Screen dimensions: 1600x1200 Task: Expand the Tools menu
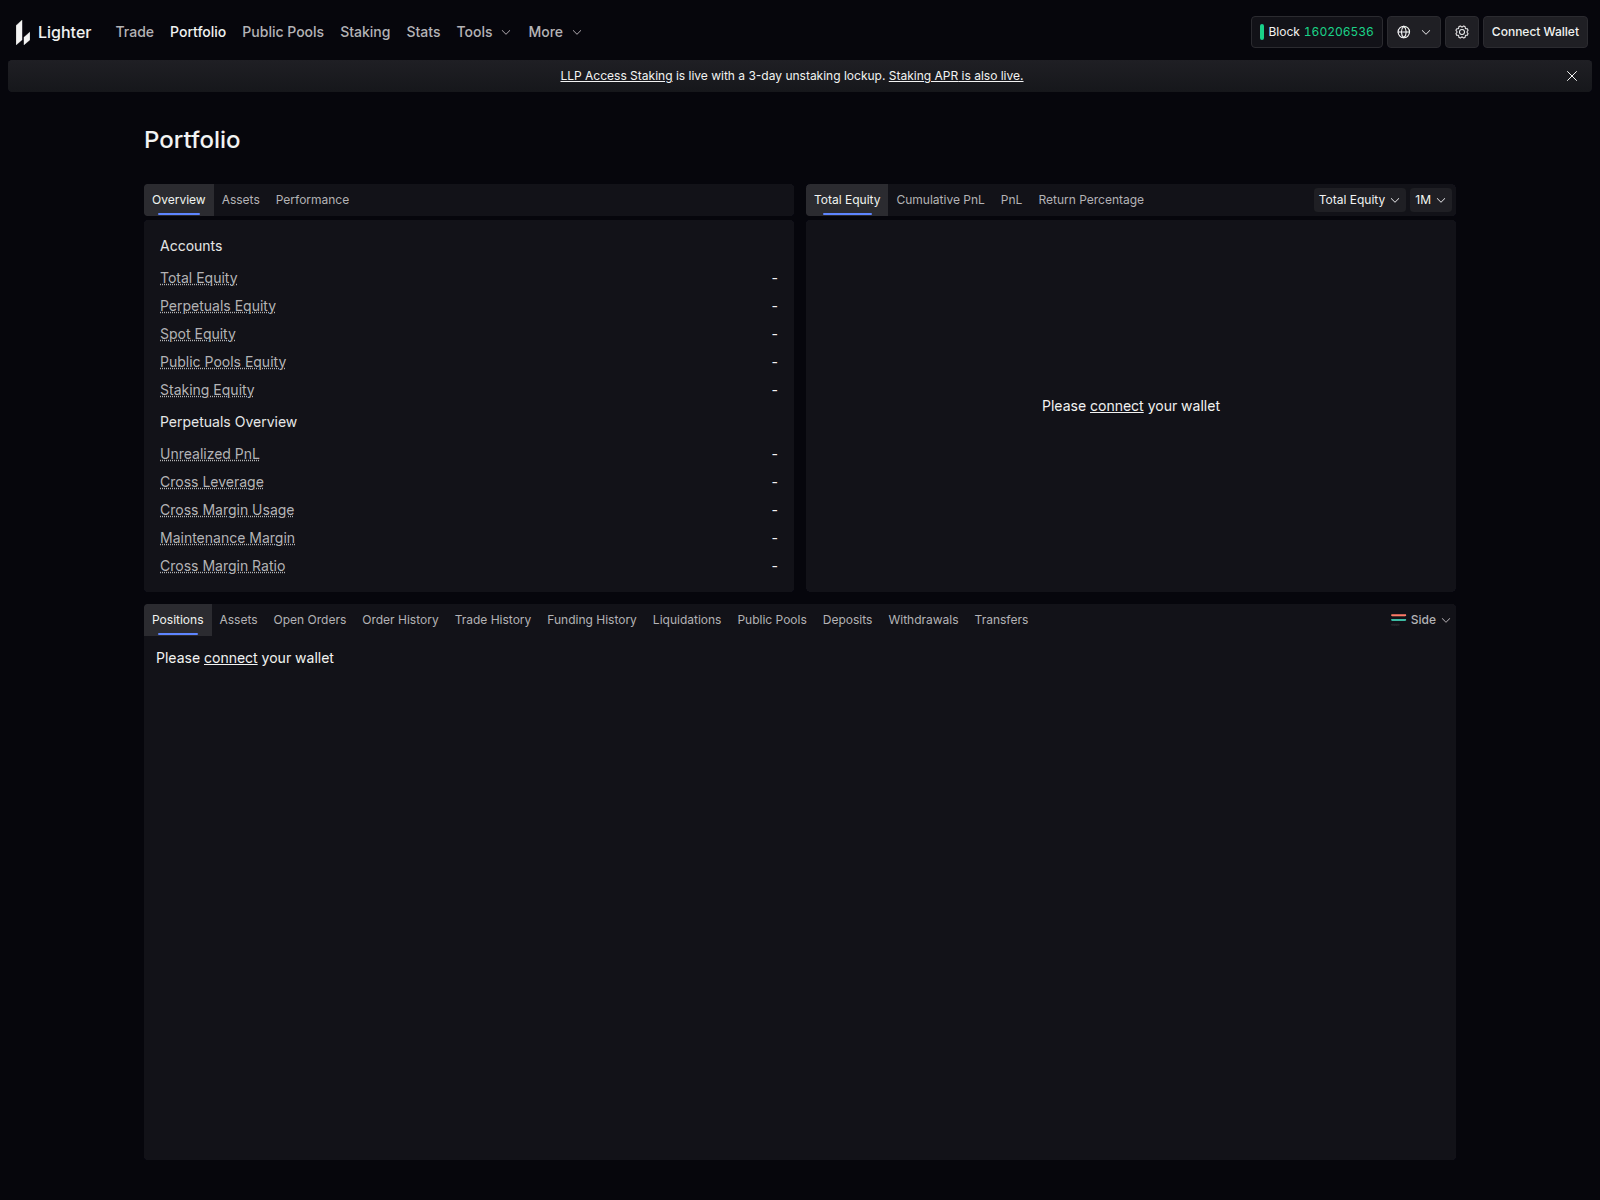(484, 32)
